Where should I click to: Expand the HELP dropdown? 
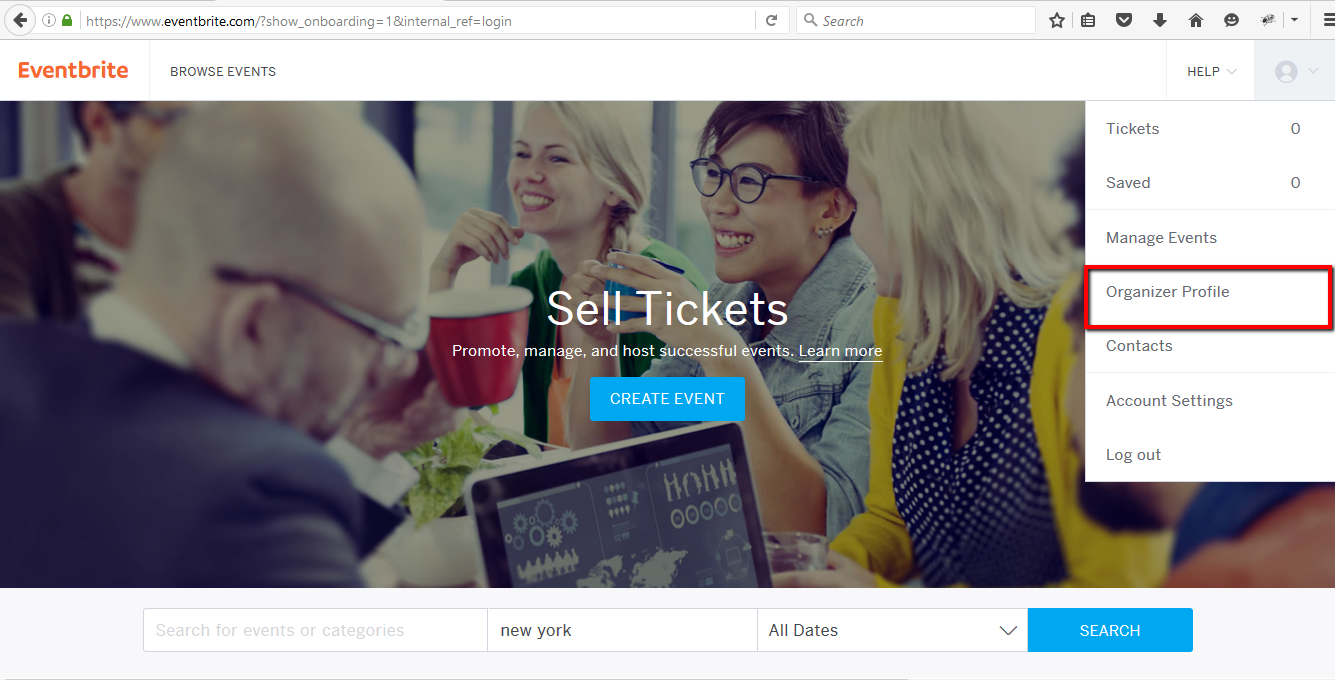click(1211, 71)
